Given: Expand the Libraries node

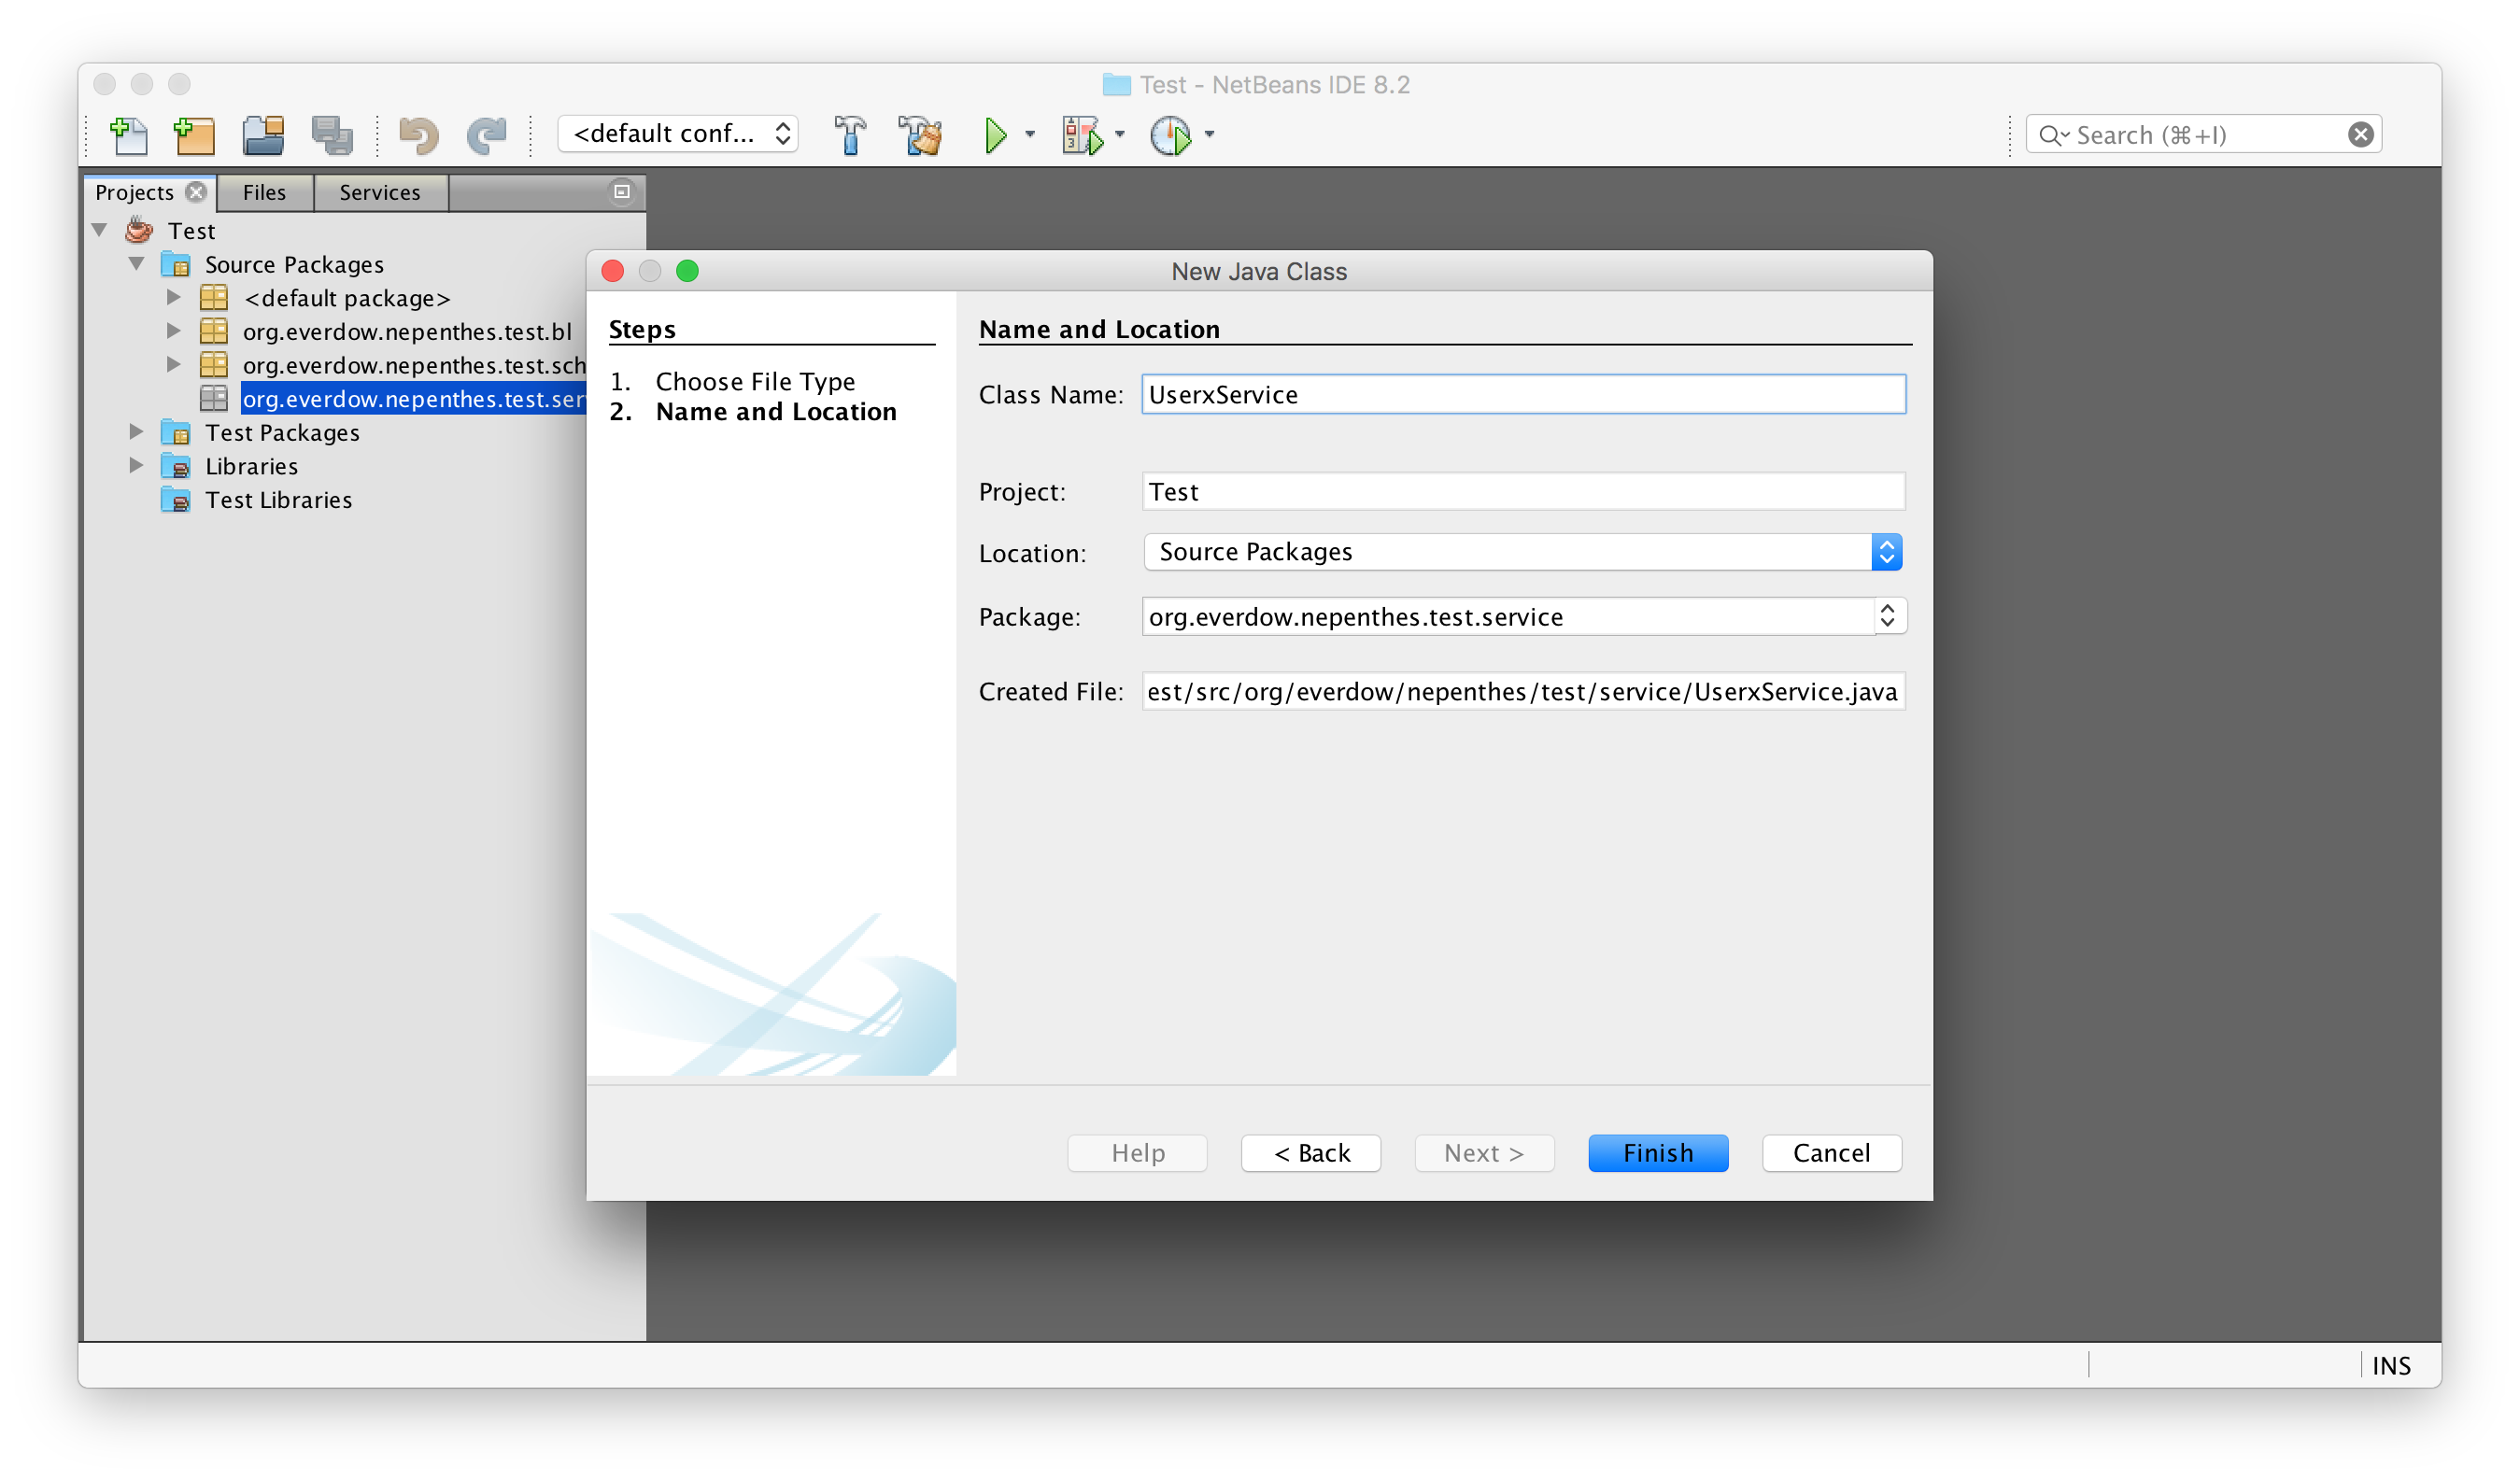Looking at the screenshot, I should coord(137,465).
